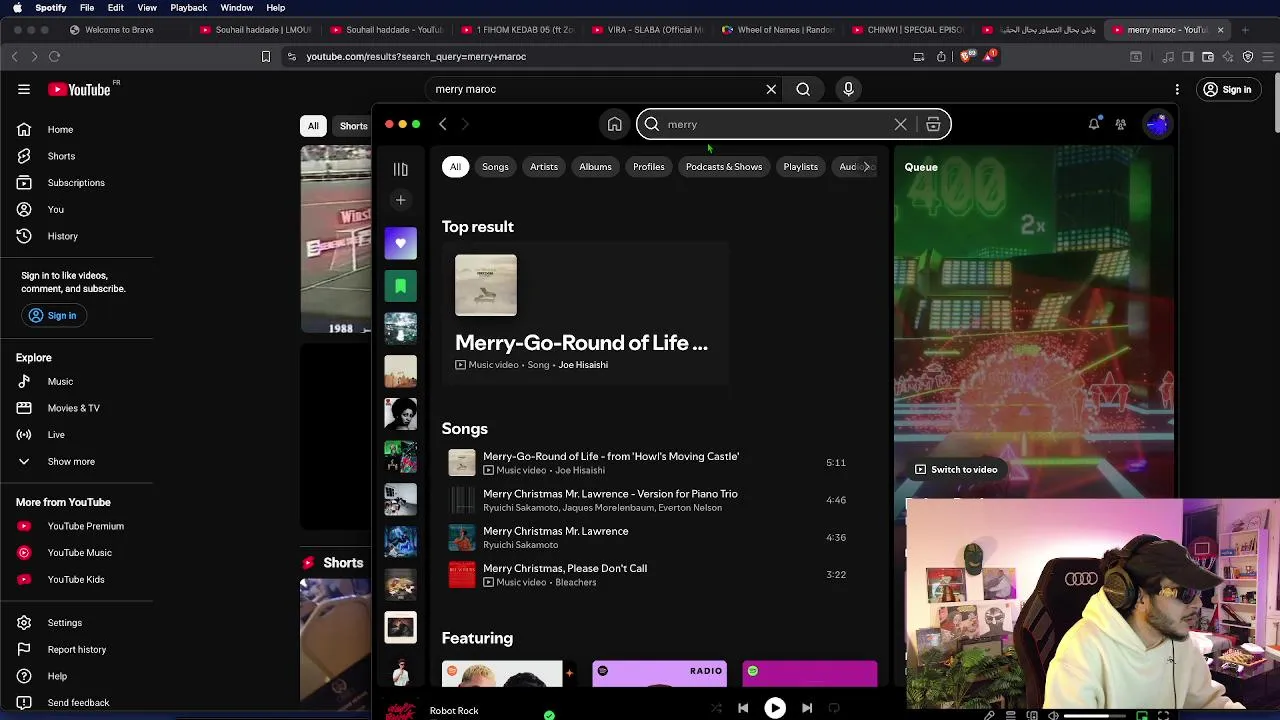This screenshot has width=1280, height=720.
Task: Reload the browser page
Action: pyautogui.click(x=54, y=56)
